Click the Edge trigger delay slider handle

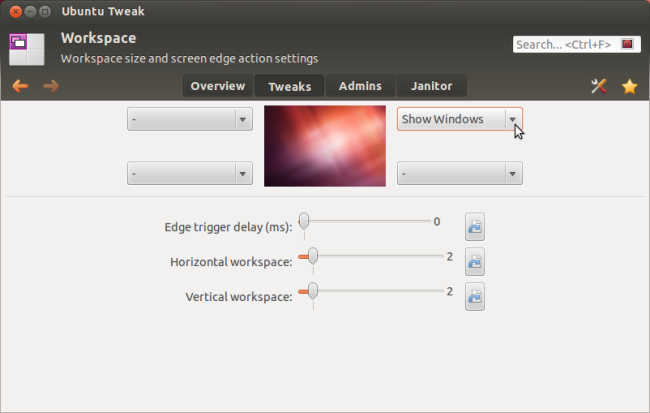304,221
